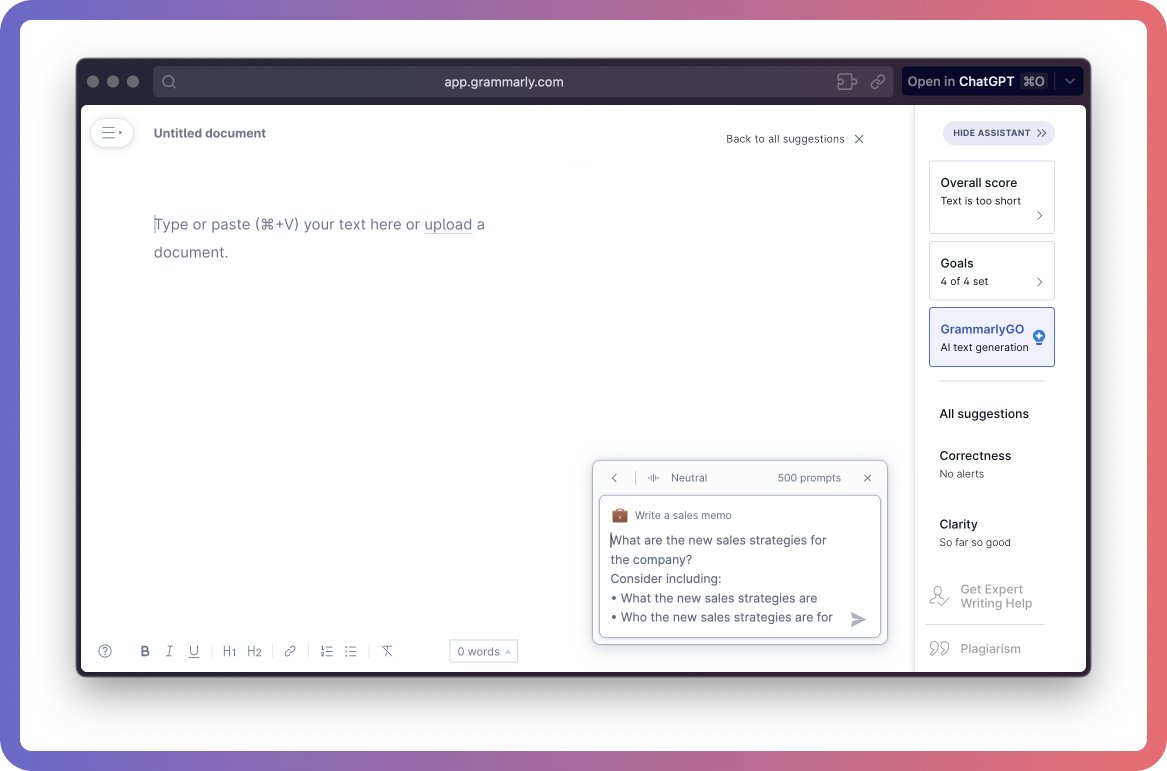Image resolution: width=1167 pixels, height=771 pixels.
Task: Apply Heading 1 style
Action: tap(229, 651)
